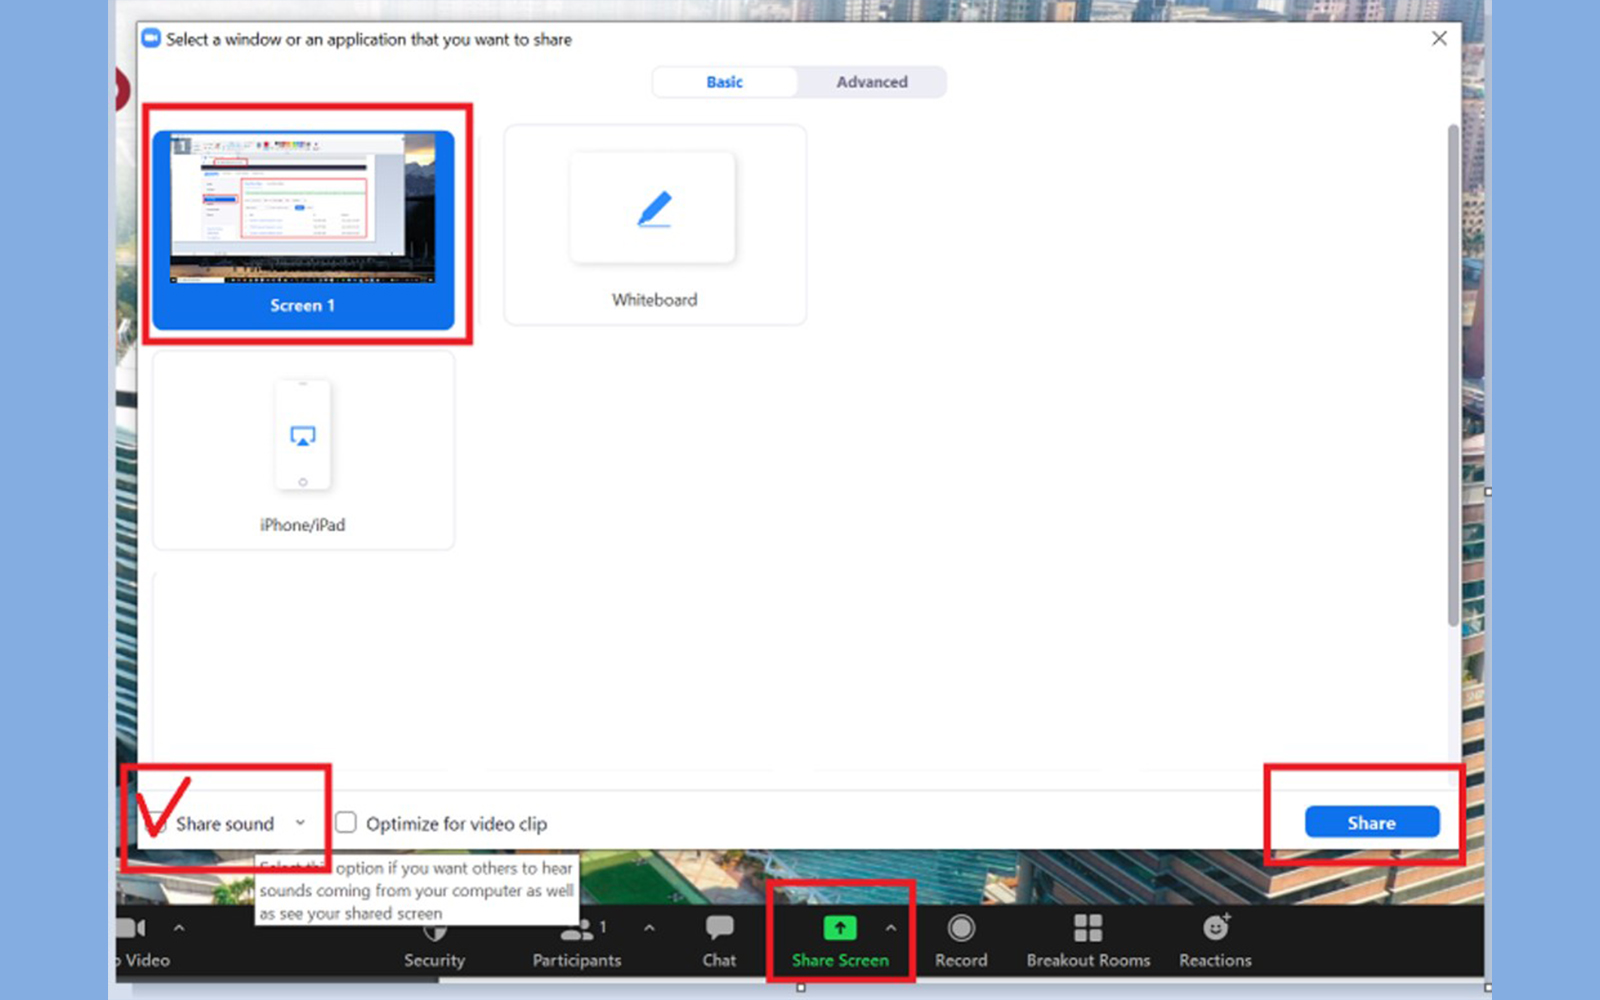Open the Reactions picker
This screenshot has width=1600, height=1000.
tap(1214, 931)
